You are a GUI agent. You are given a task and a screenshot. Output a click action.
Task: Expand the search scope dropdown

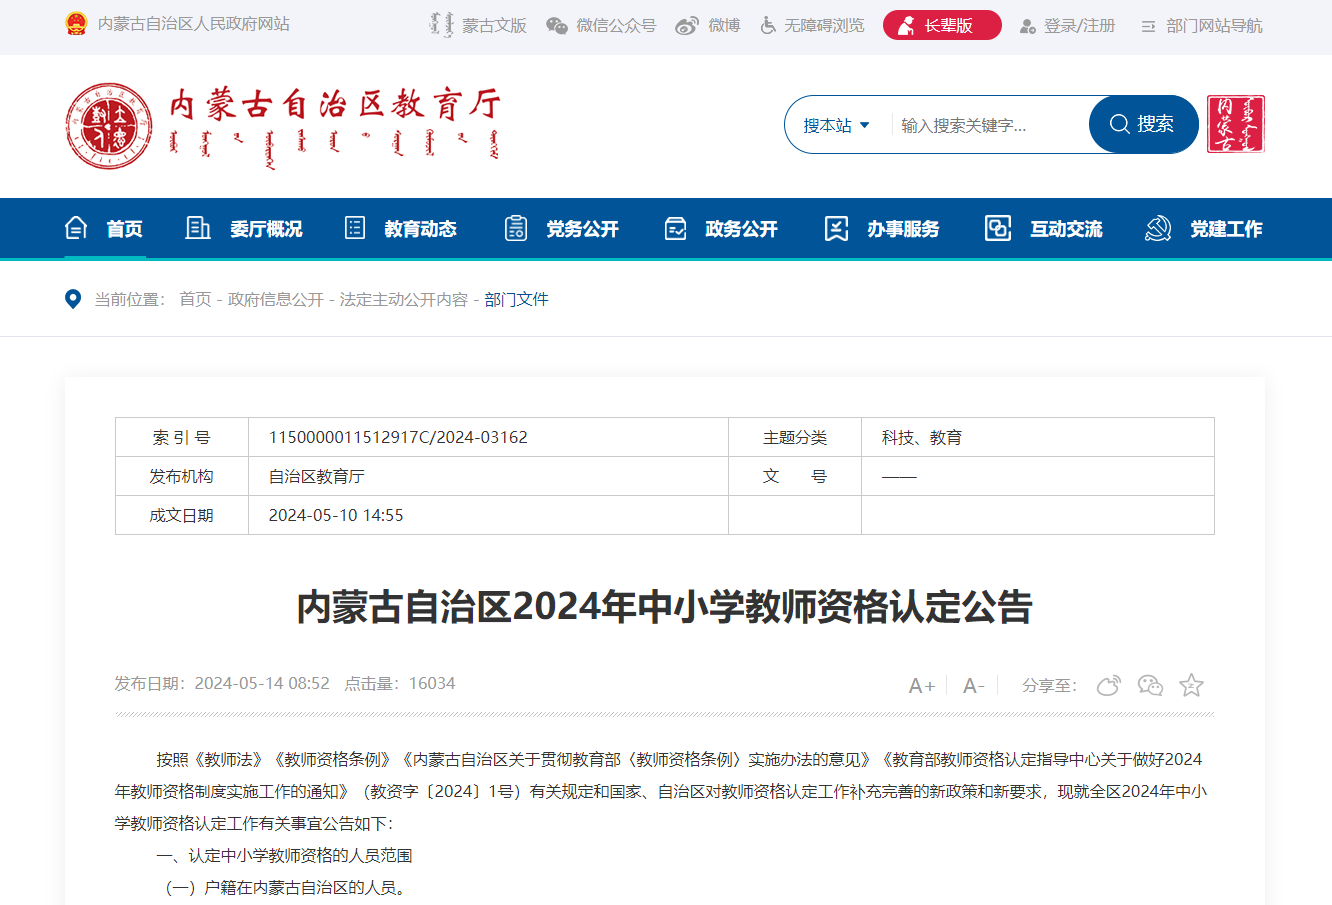[x=837, y=125]
